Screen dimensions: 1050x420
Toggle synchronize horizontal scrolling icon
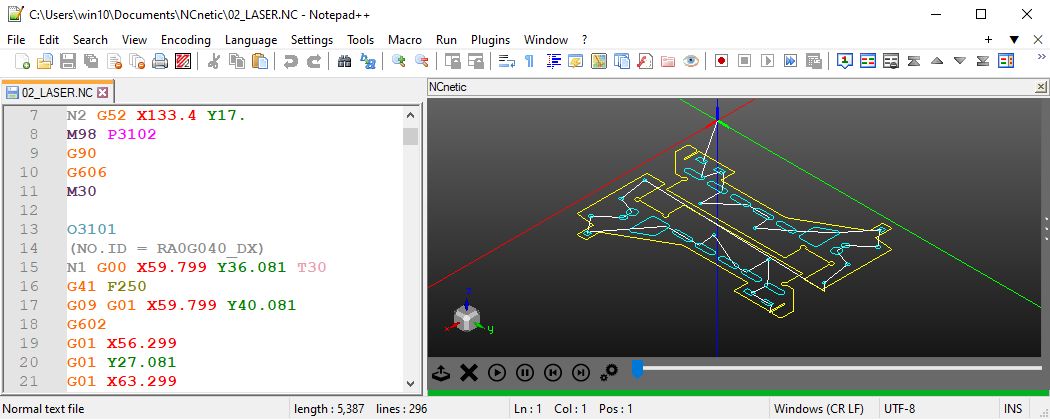click(476, 62)
